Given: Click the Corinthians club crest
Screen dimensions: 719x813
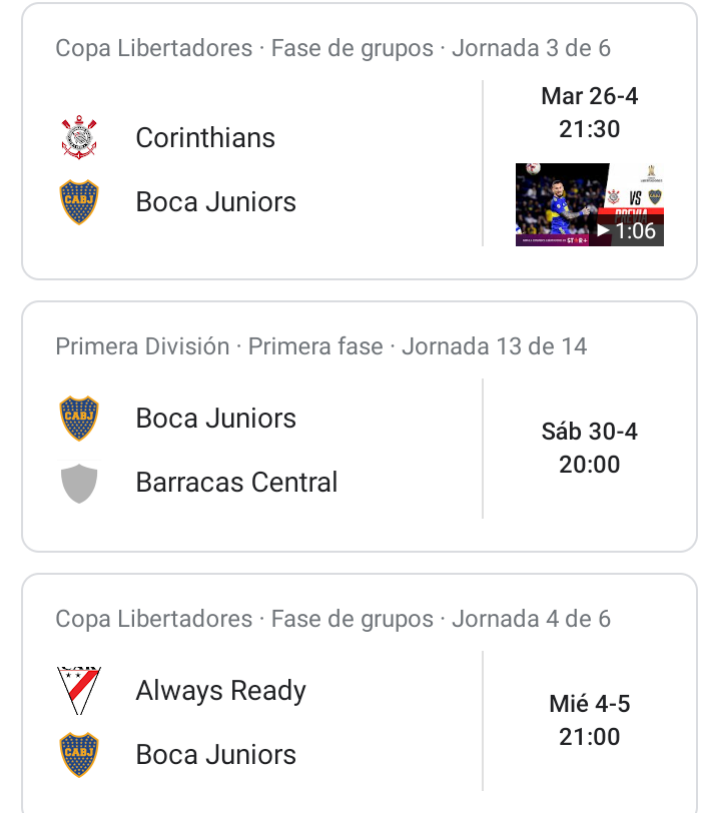Looking at the screenshot, I should pos(79,137).
